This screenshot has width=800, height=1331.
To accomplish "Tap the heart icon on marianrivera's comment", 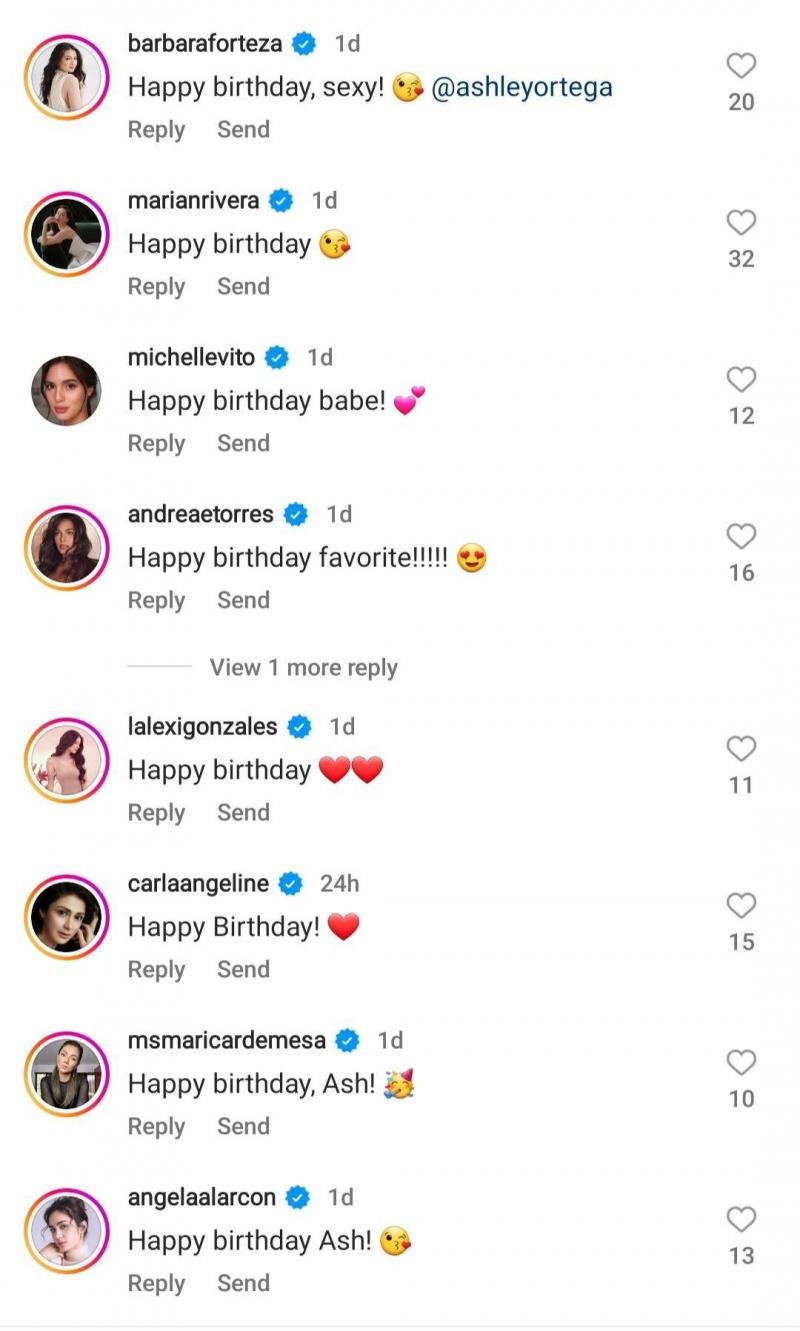I will click(741, 222).
